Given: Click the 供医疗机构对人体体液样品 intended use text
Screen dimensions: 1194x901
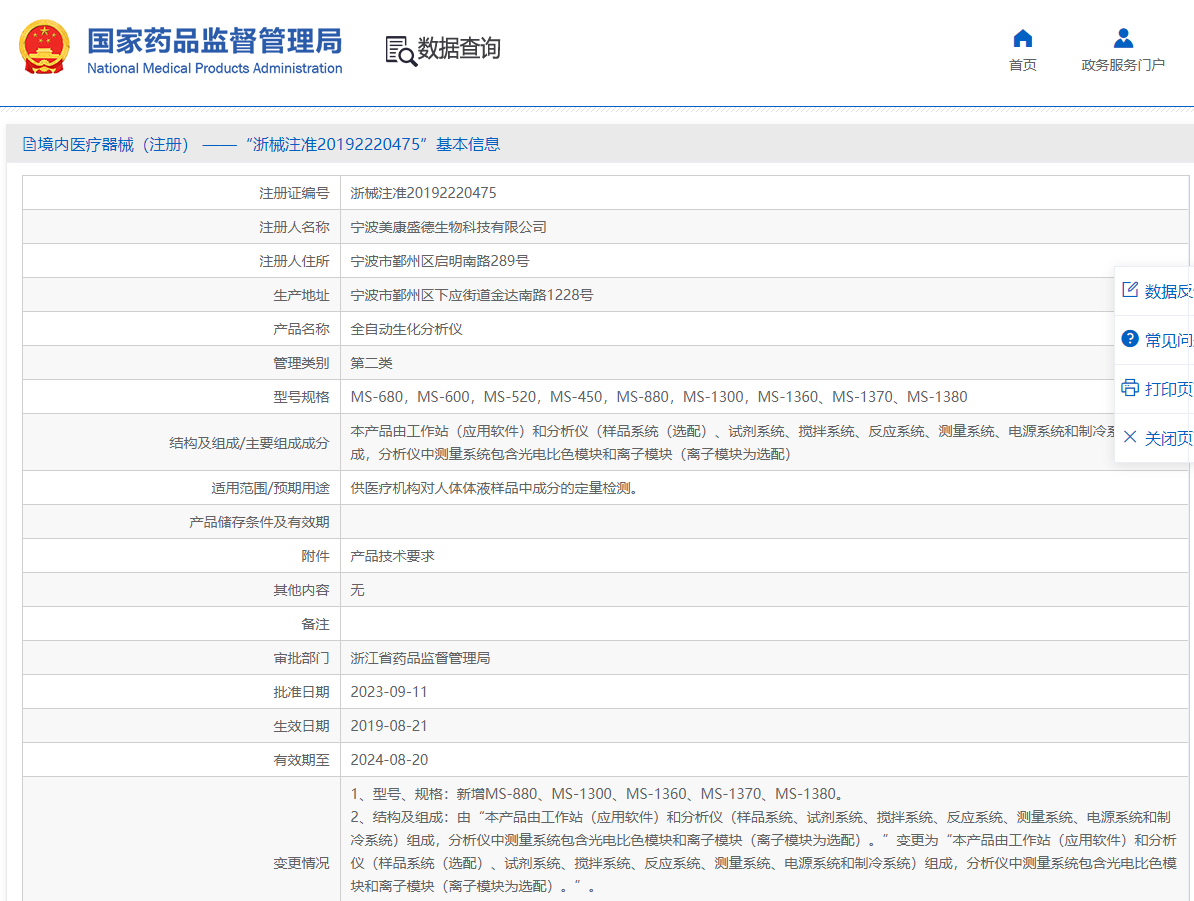Looking at the screenshot, I should (494, 488).
